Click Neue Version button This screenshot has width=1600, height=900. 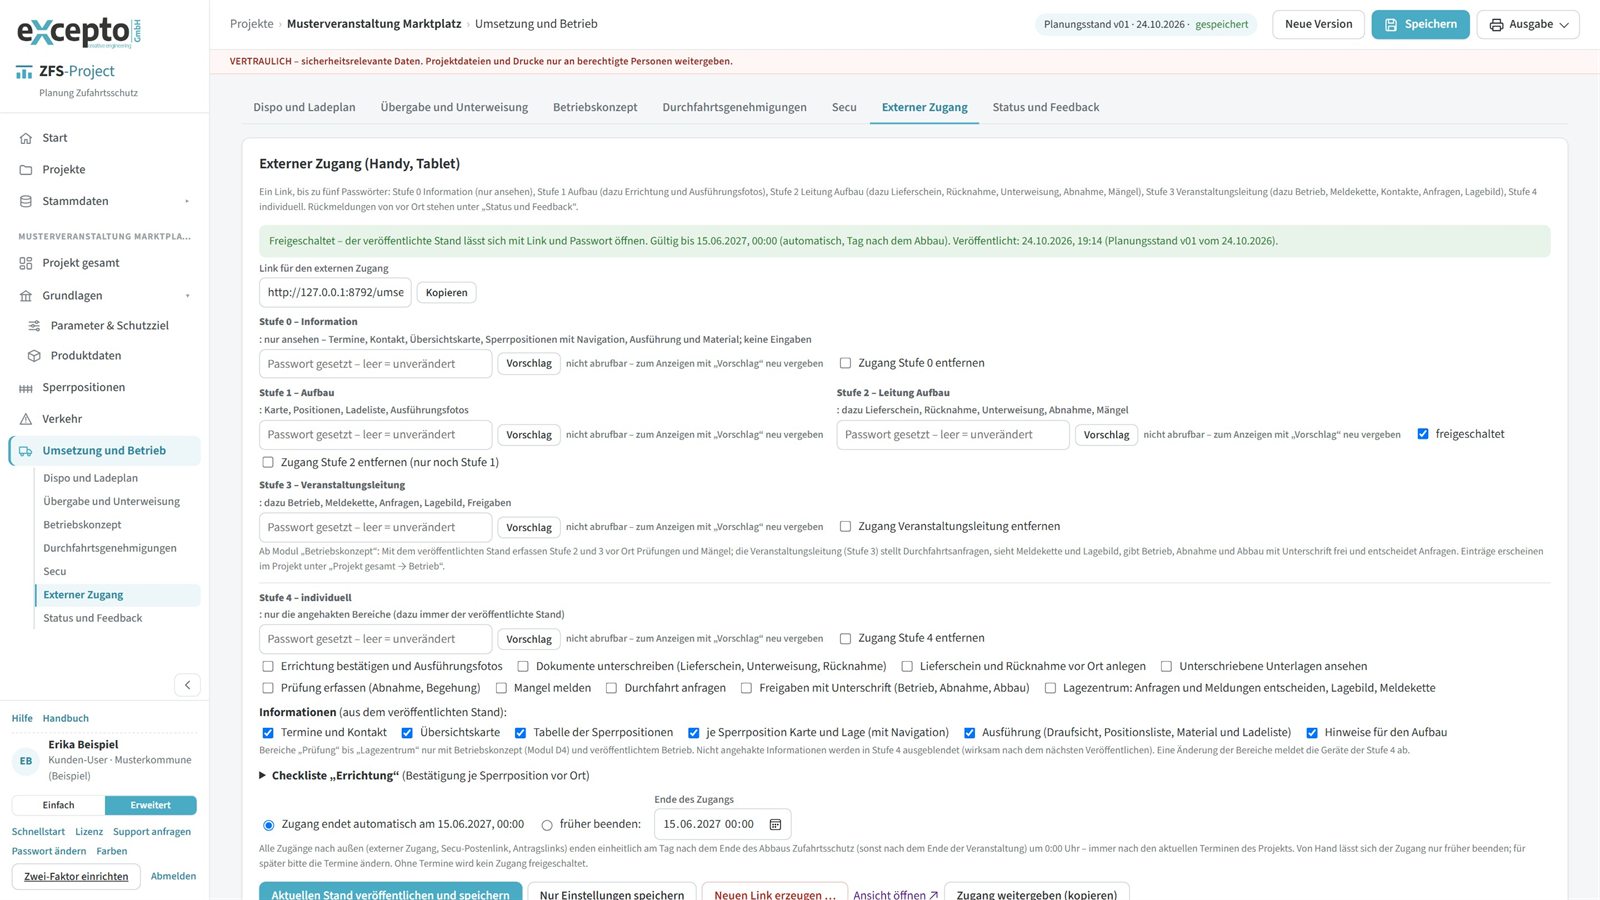1318,24
